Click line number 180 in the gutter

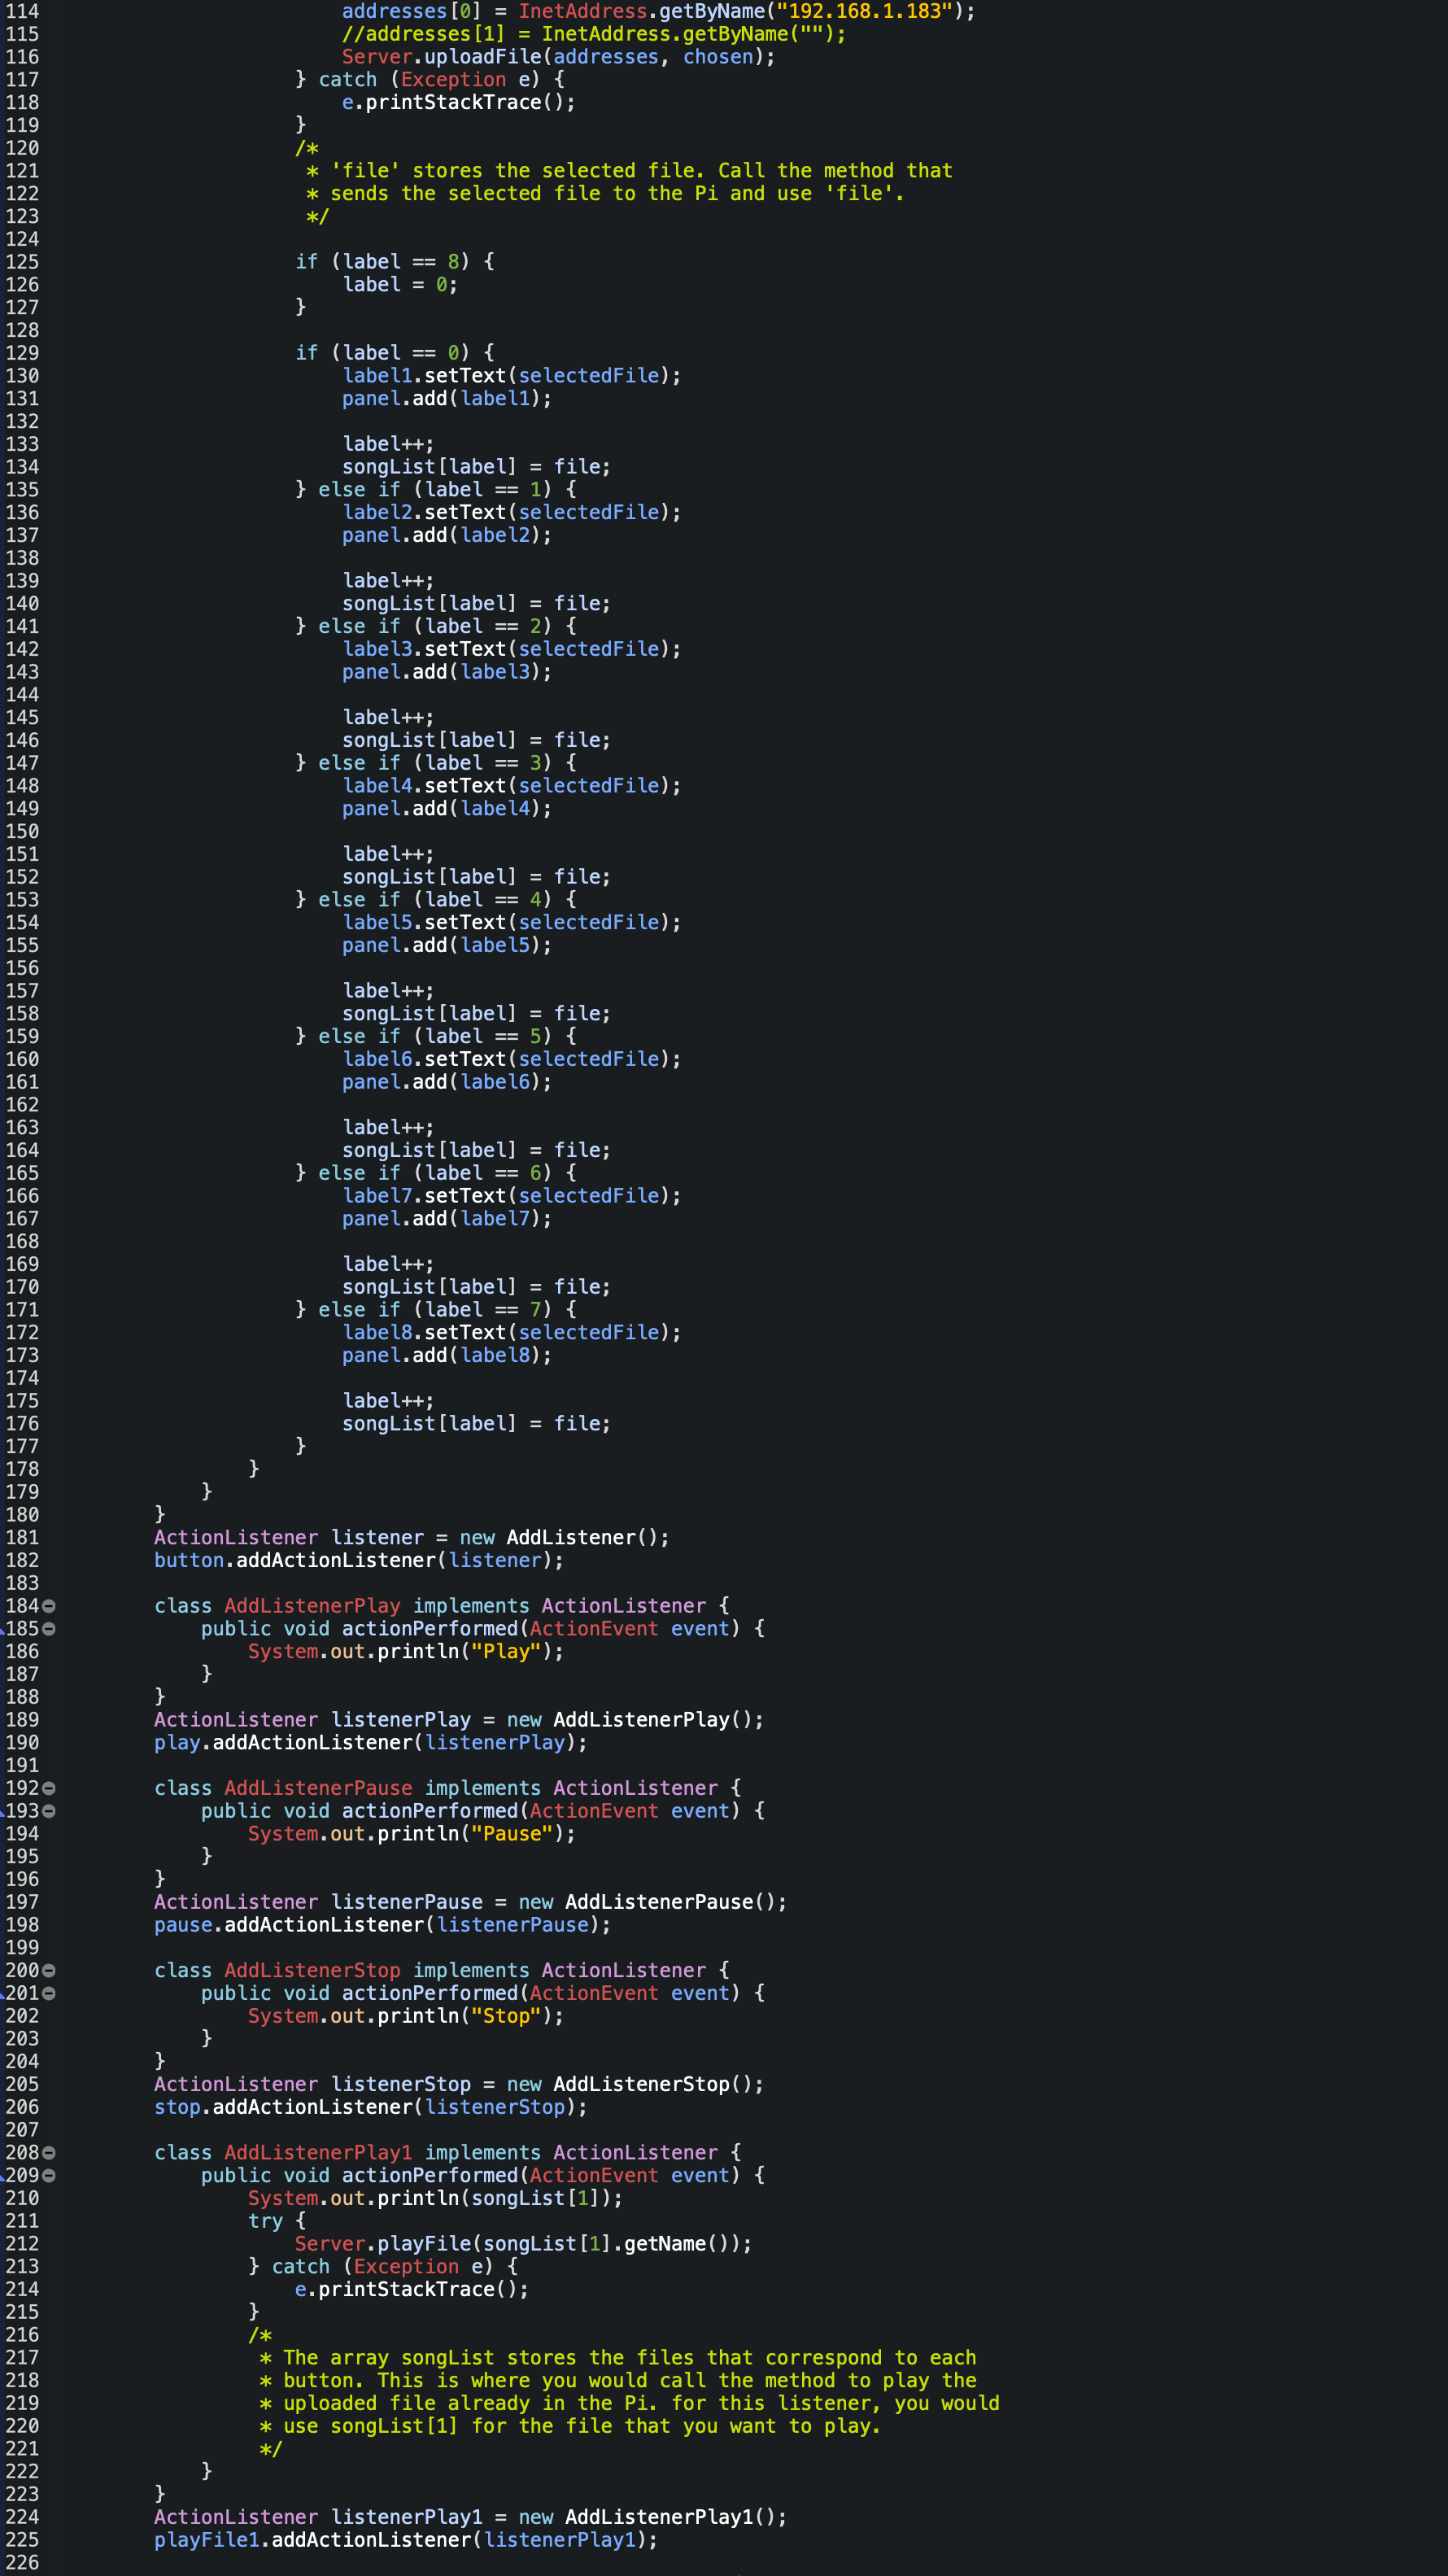[x=22, y=1515]
